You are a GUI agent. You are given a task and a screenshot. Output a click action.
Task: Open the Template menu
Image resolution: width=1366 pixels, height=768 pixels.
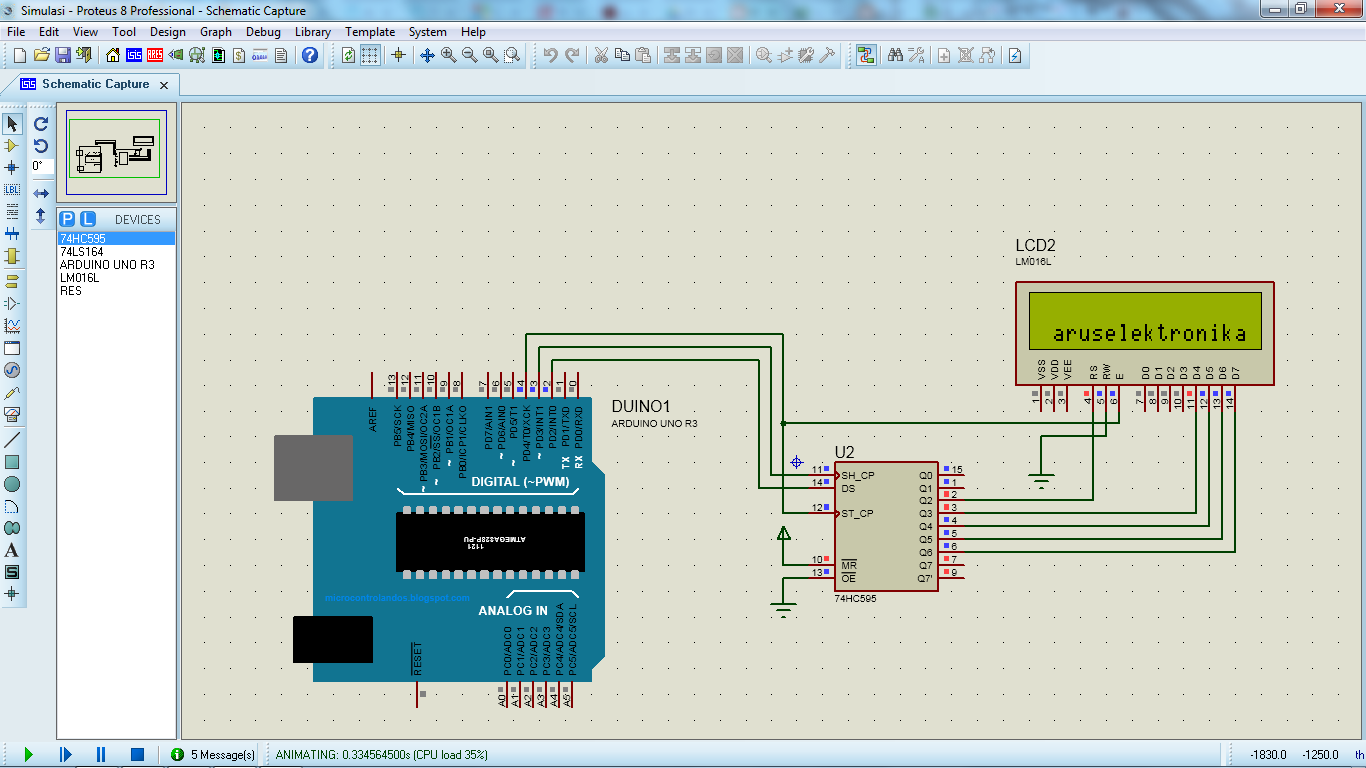pos(370,32)
